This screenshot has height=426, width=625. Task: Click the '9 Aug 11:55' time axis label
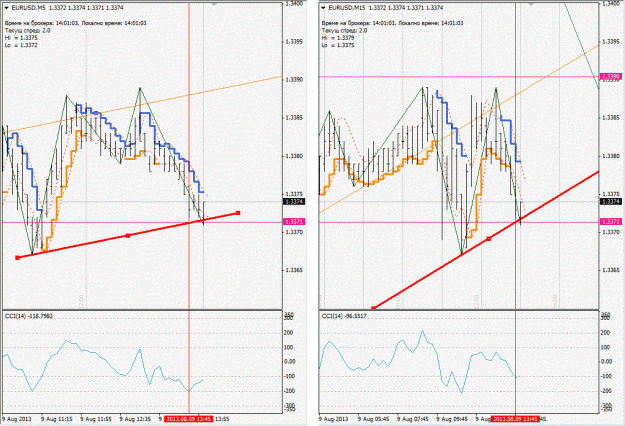click(x=96, y=419)
